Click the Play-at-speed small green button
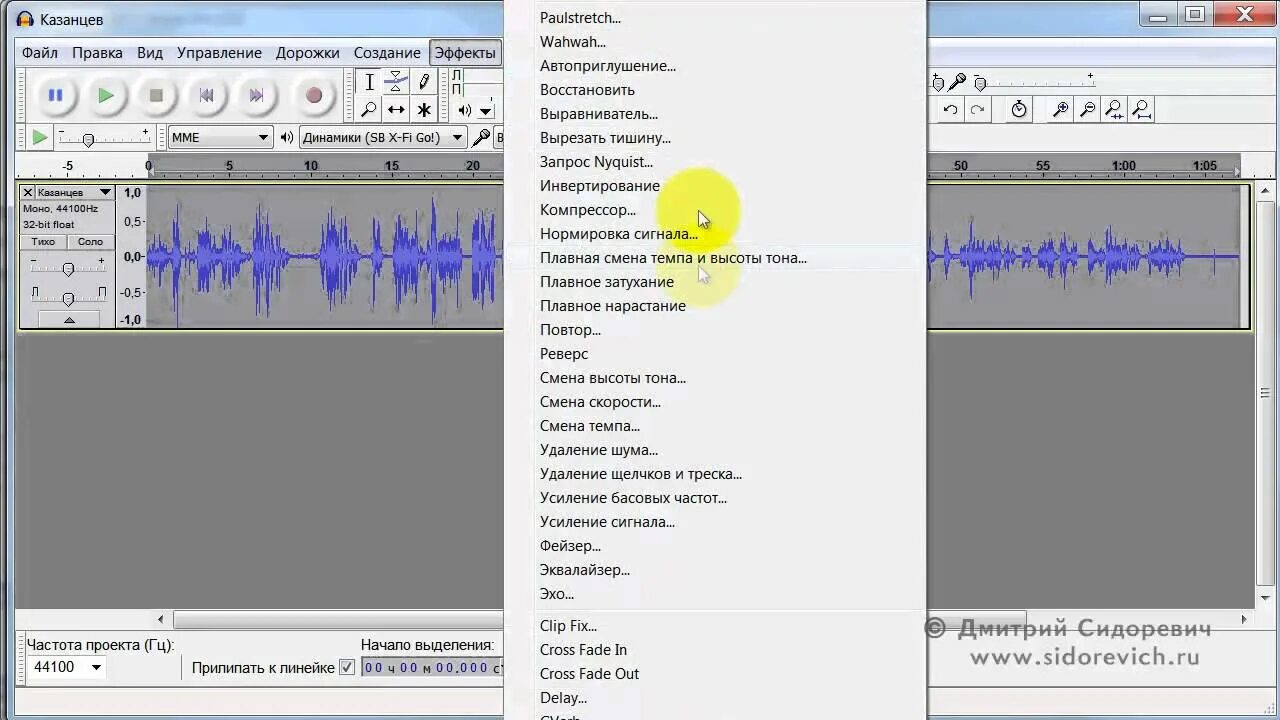1280x720 pixels. coord(39,137)
